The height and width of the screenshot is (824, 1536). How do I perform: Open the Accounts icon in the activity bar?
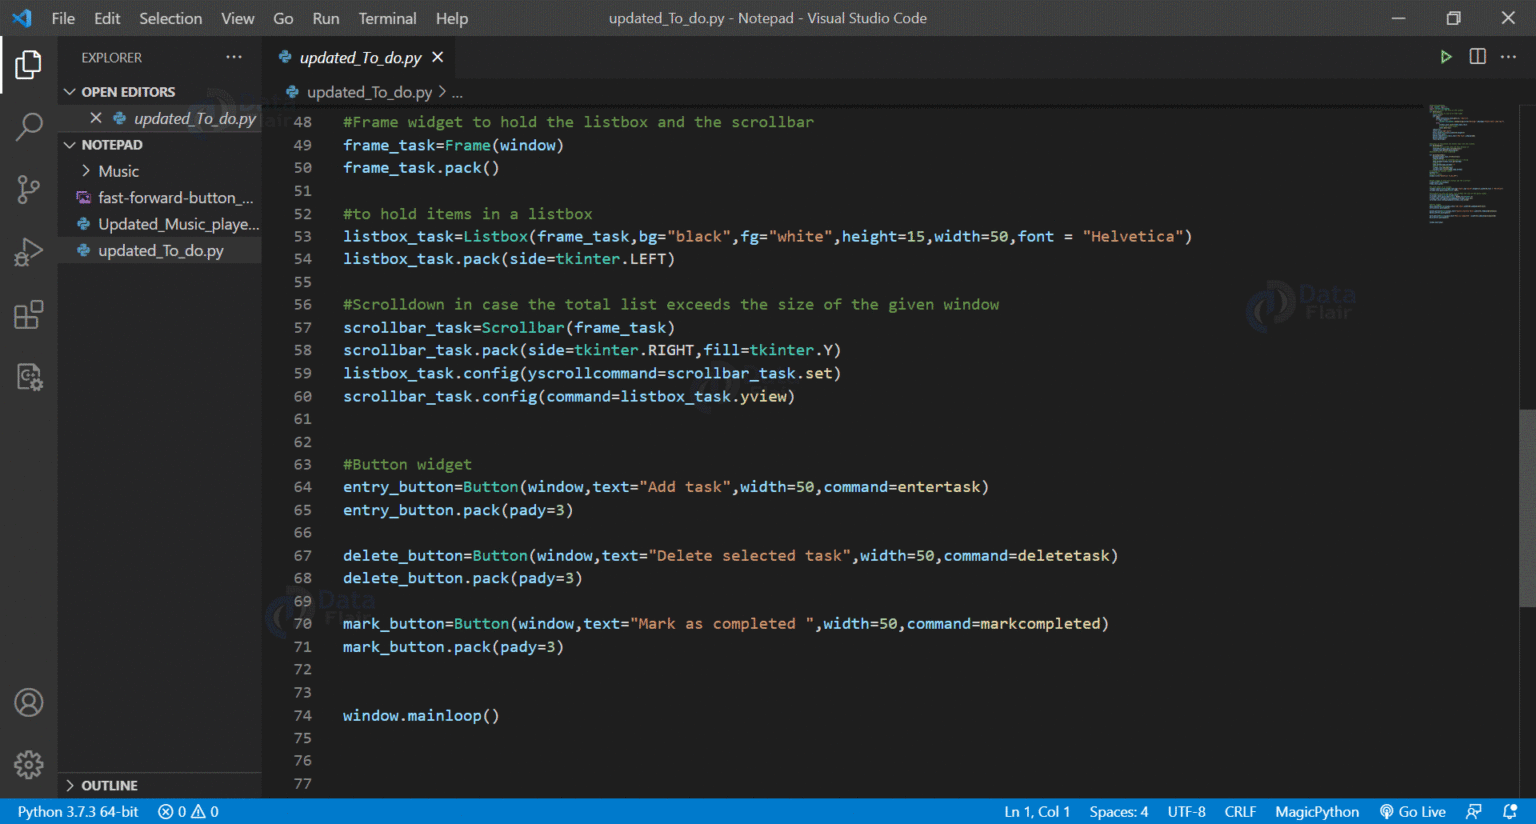29,703
